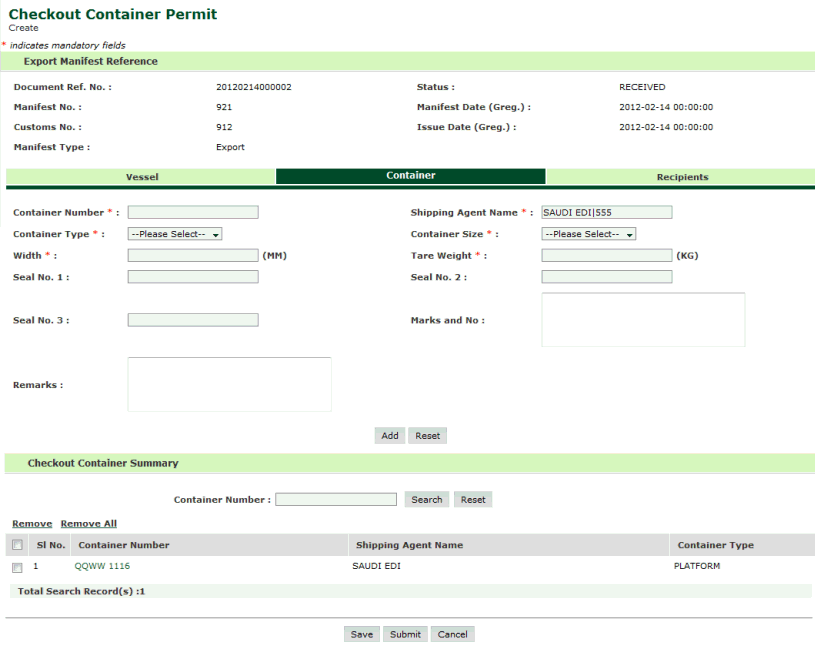Screen dimensions: 815x645
Task: Click the Search button for container number
Action: (427, 500)
